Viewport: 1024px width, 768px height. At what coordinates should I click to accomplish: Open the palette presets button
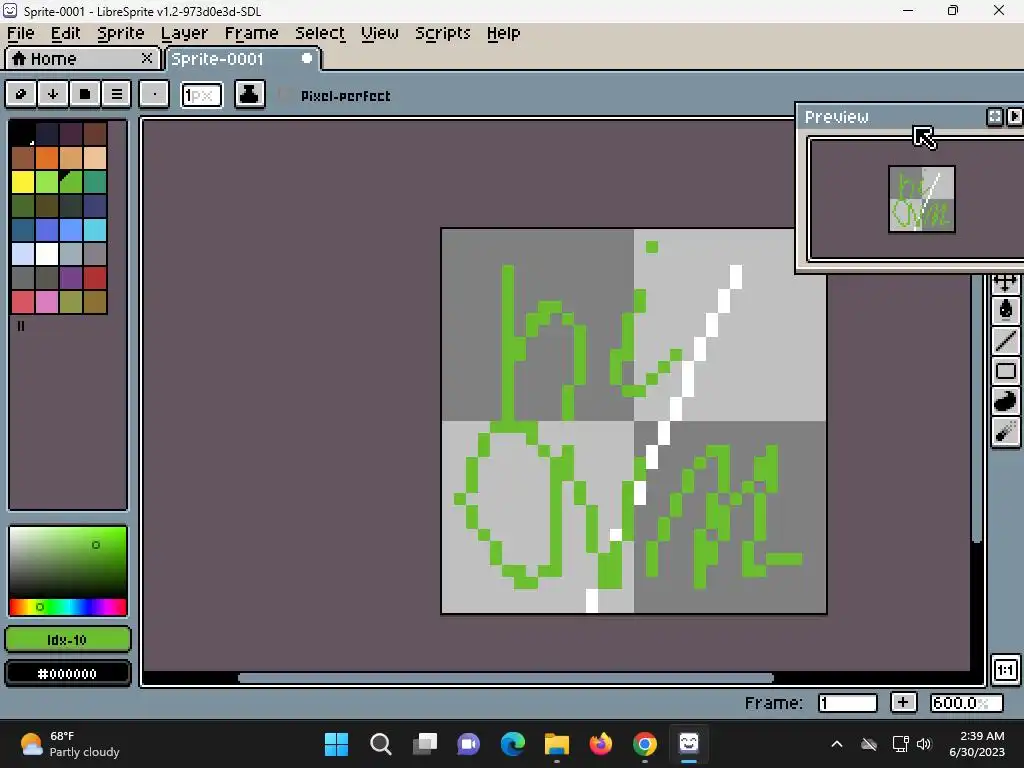85,95
